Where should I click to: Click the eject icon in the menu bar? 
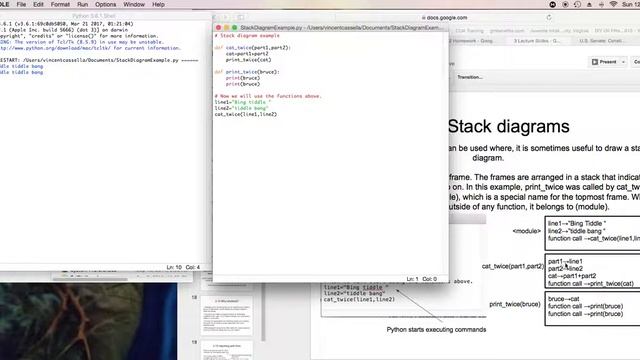(589, 4)
